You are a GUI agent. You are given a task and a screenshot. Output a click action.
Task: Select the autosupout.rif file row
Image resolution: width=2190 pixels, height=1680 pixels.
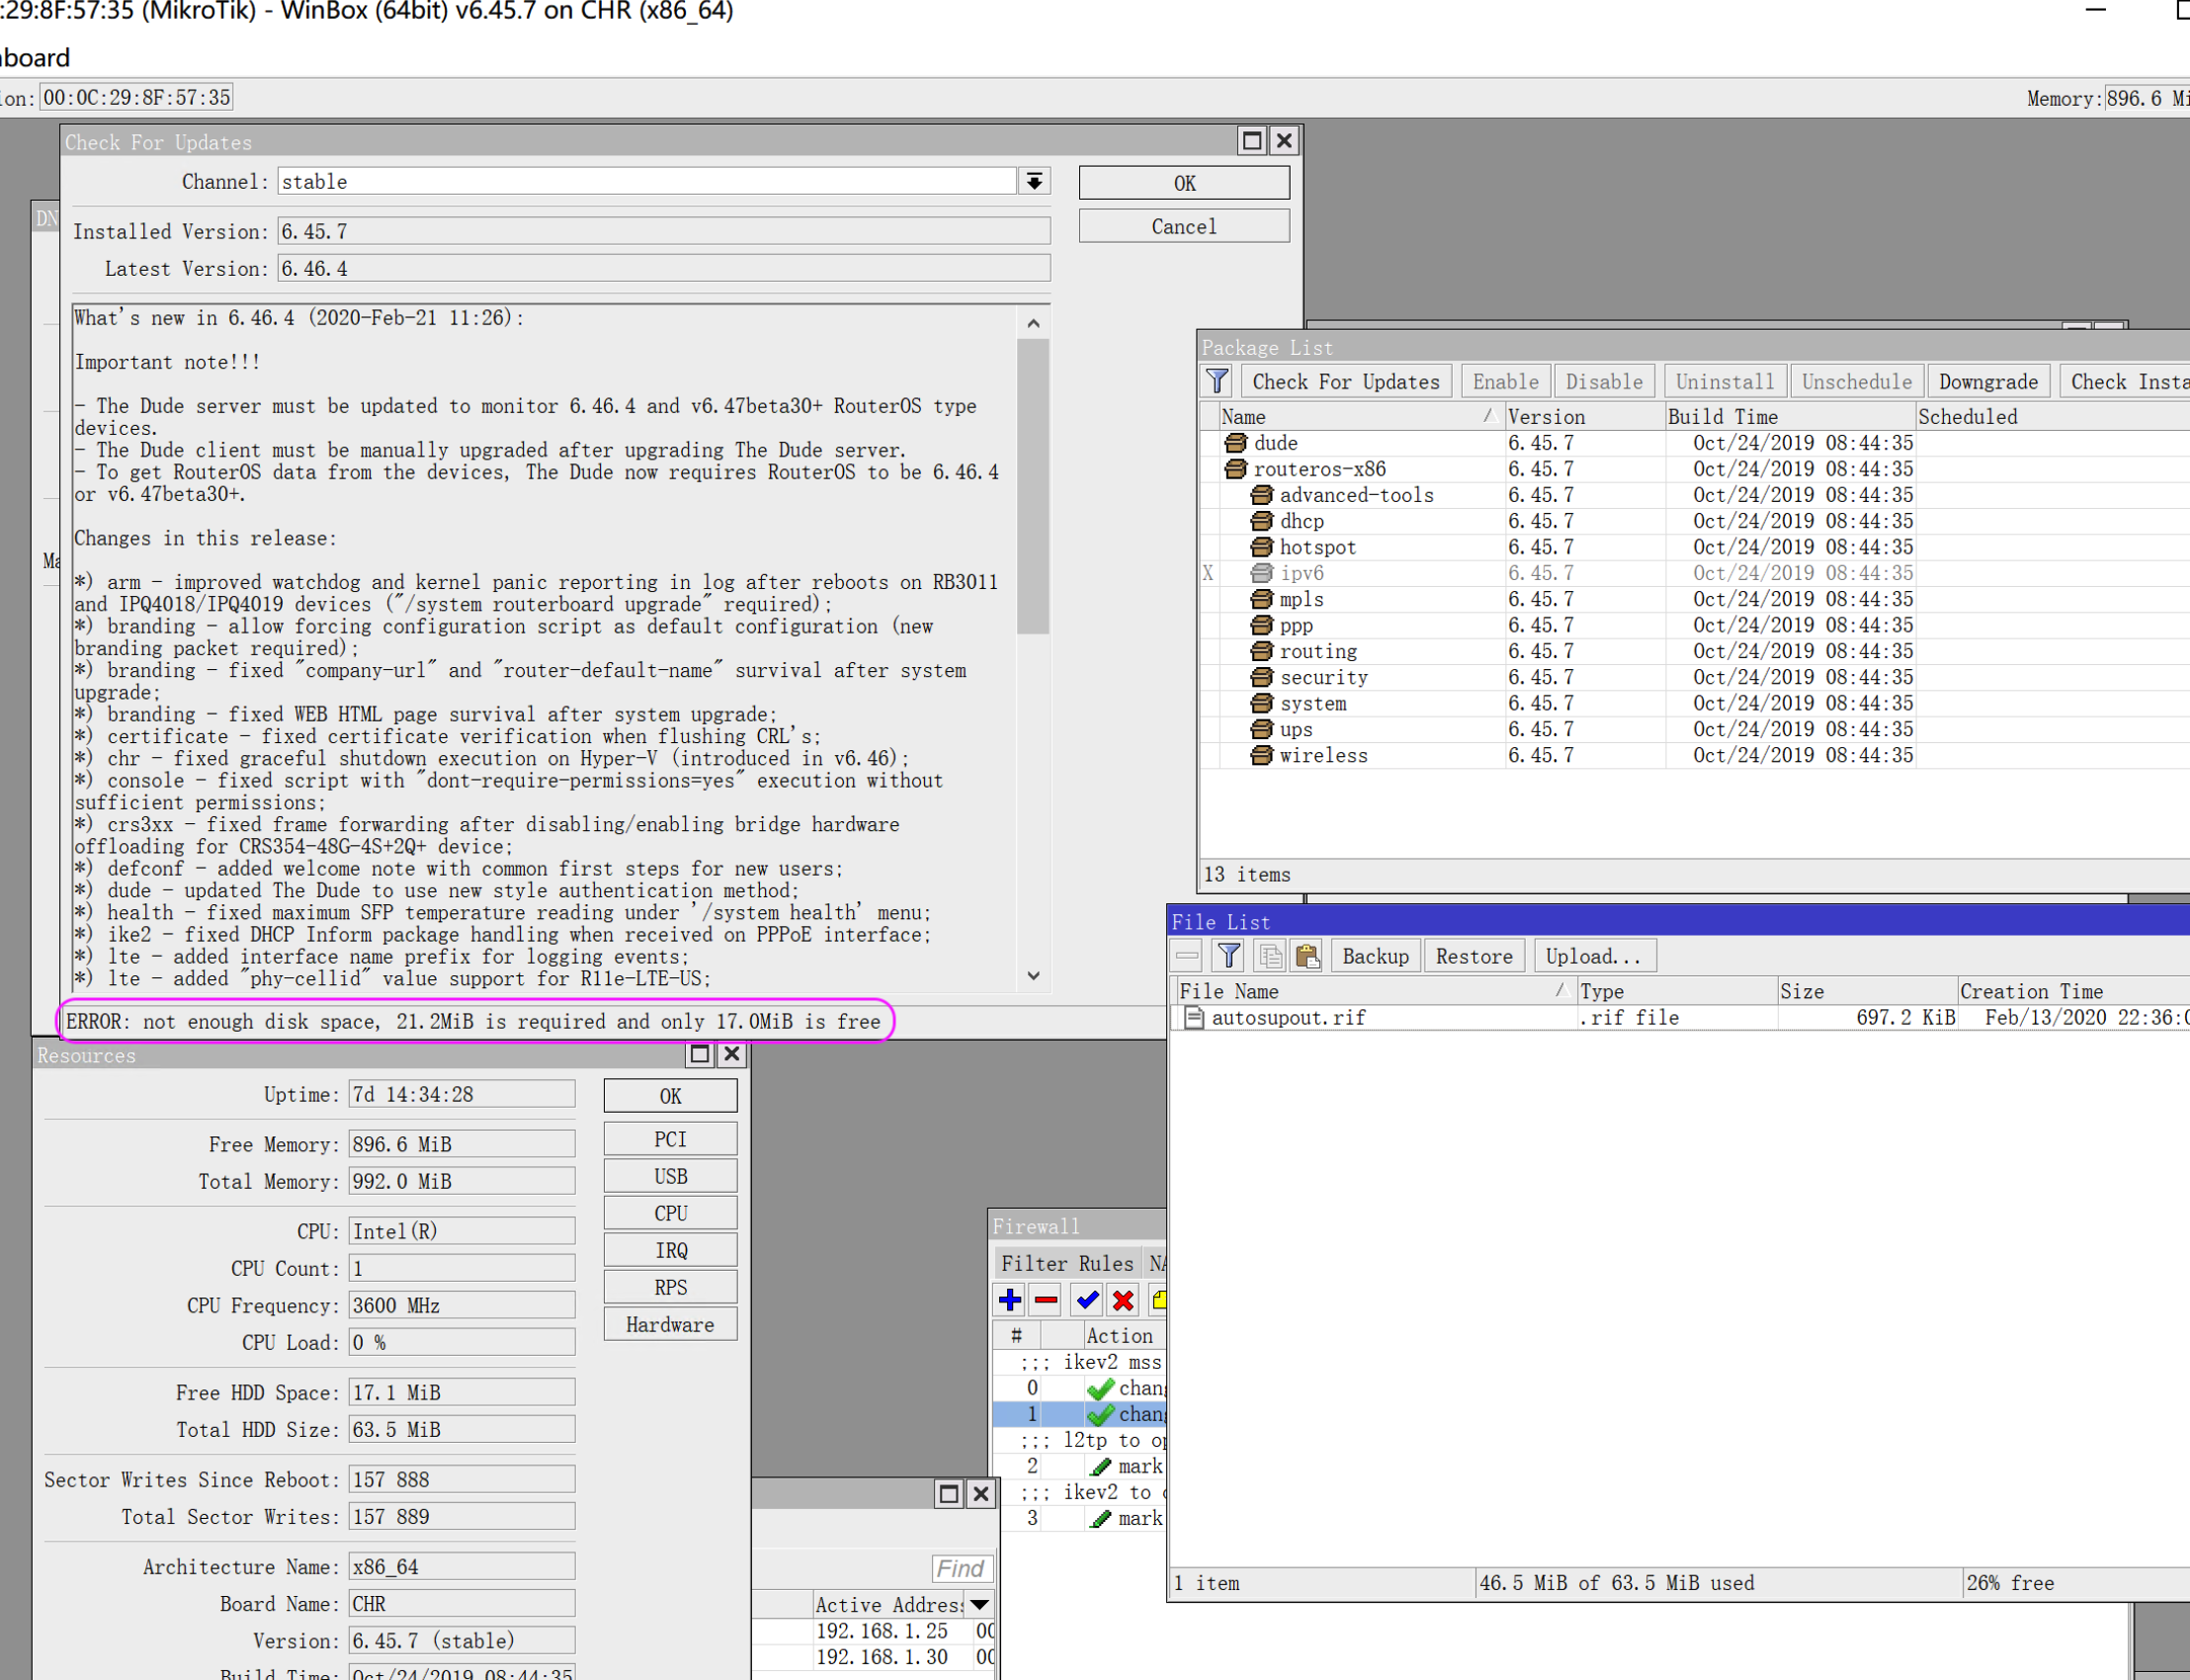pos(1288,1017)
